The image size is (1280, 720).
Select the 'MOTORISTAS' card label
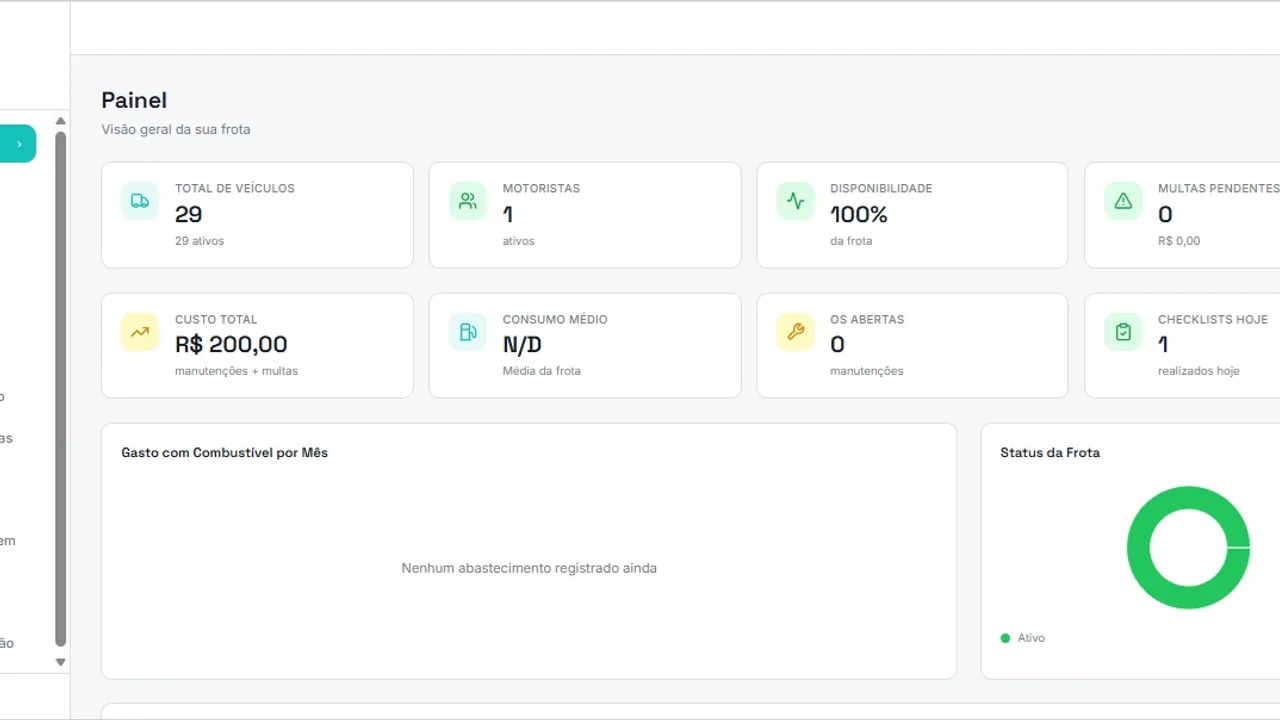541,188
